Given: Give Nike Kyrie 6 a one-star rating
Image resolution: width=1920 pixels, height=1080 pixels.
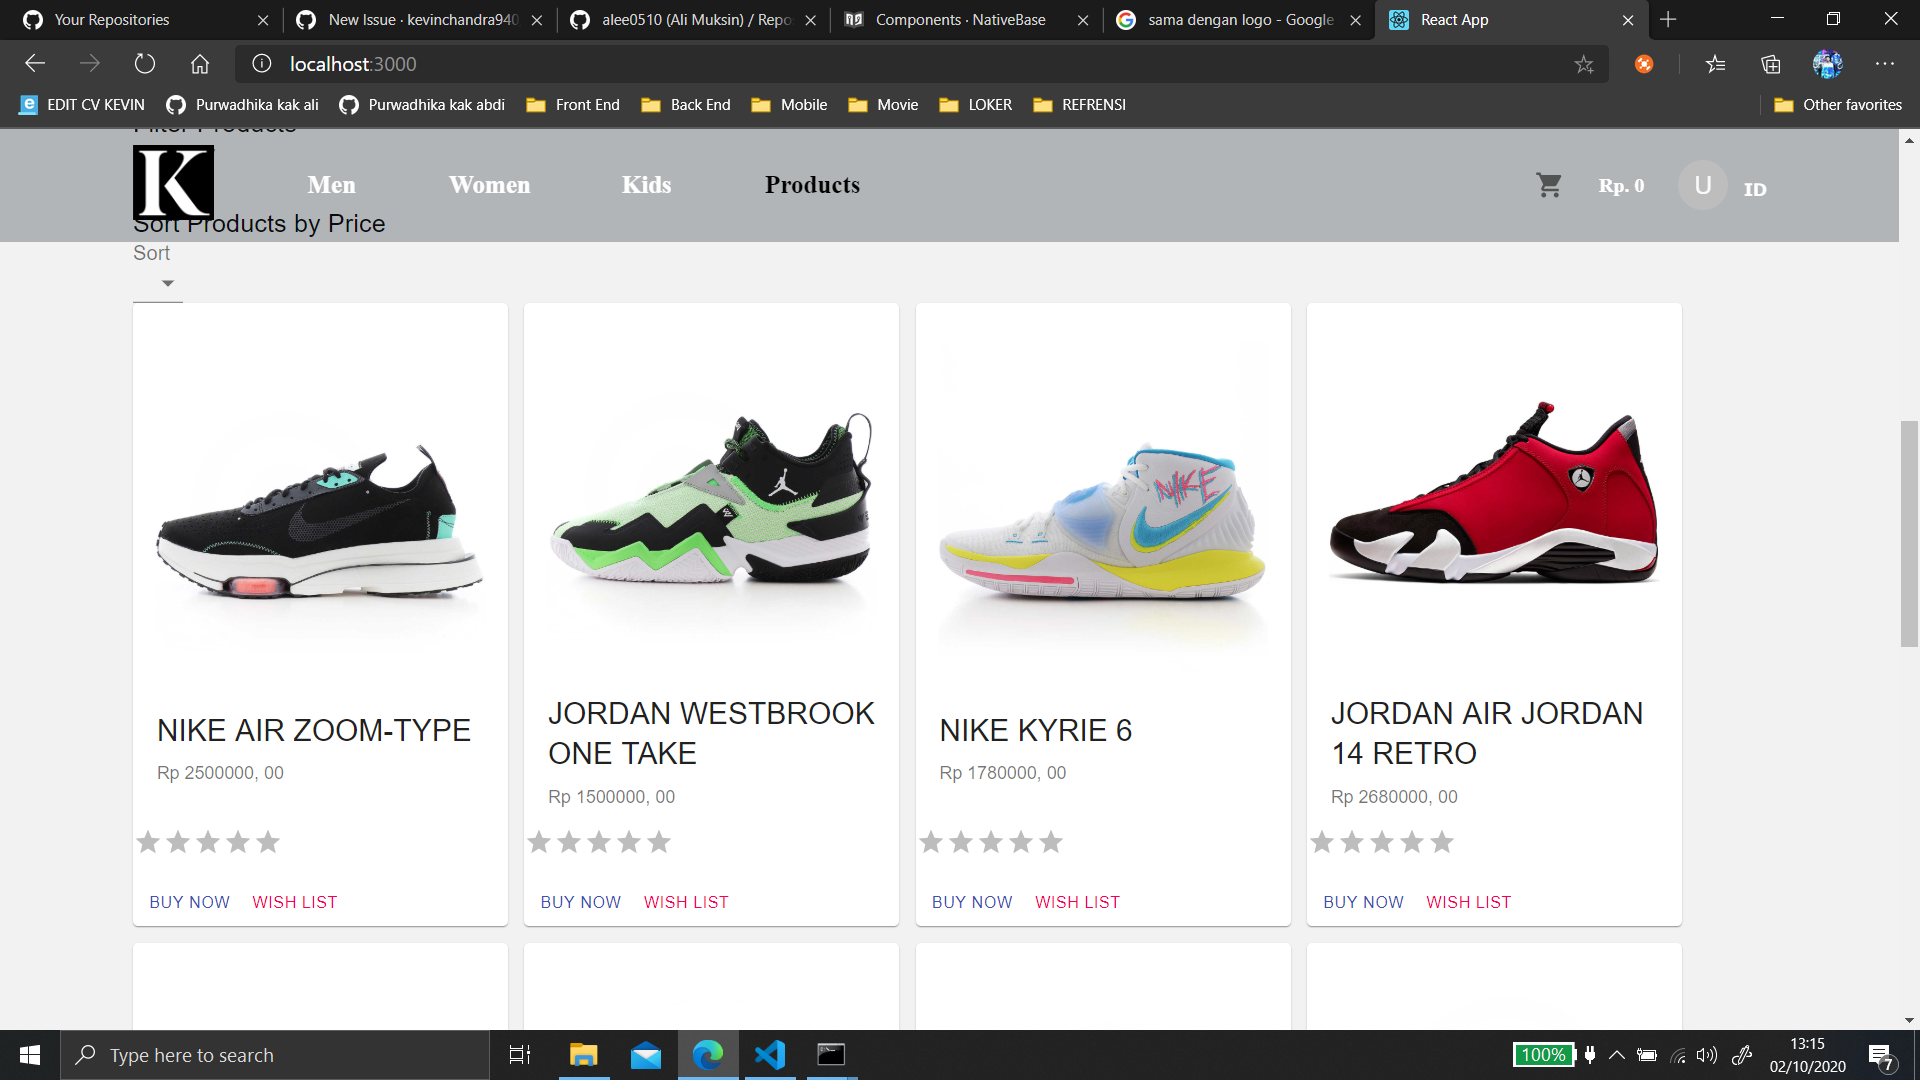Looking at the screenshot, I should (x=931, y=842).
